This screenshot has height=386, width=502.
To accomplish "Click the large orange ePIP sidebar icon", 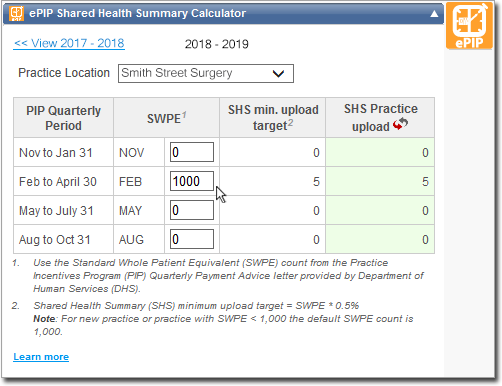I will (469, 26).
